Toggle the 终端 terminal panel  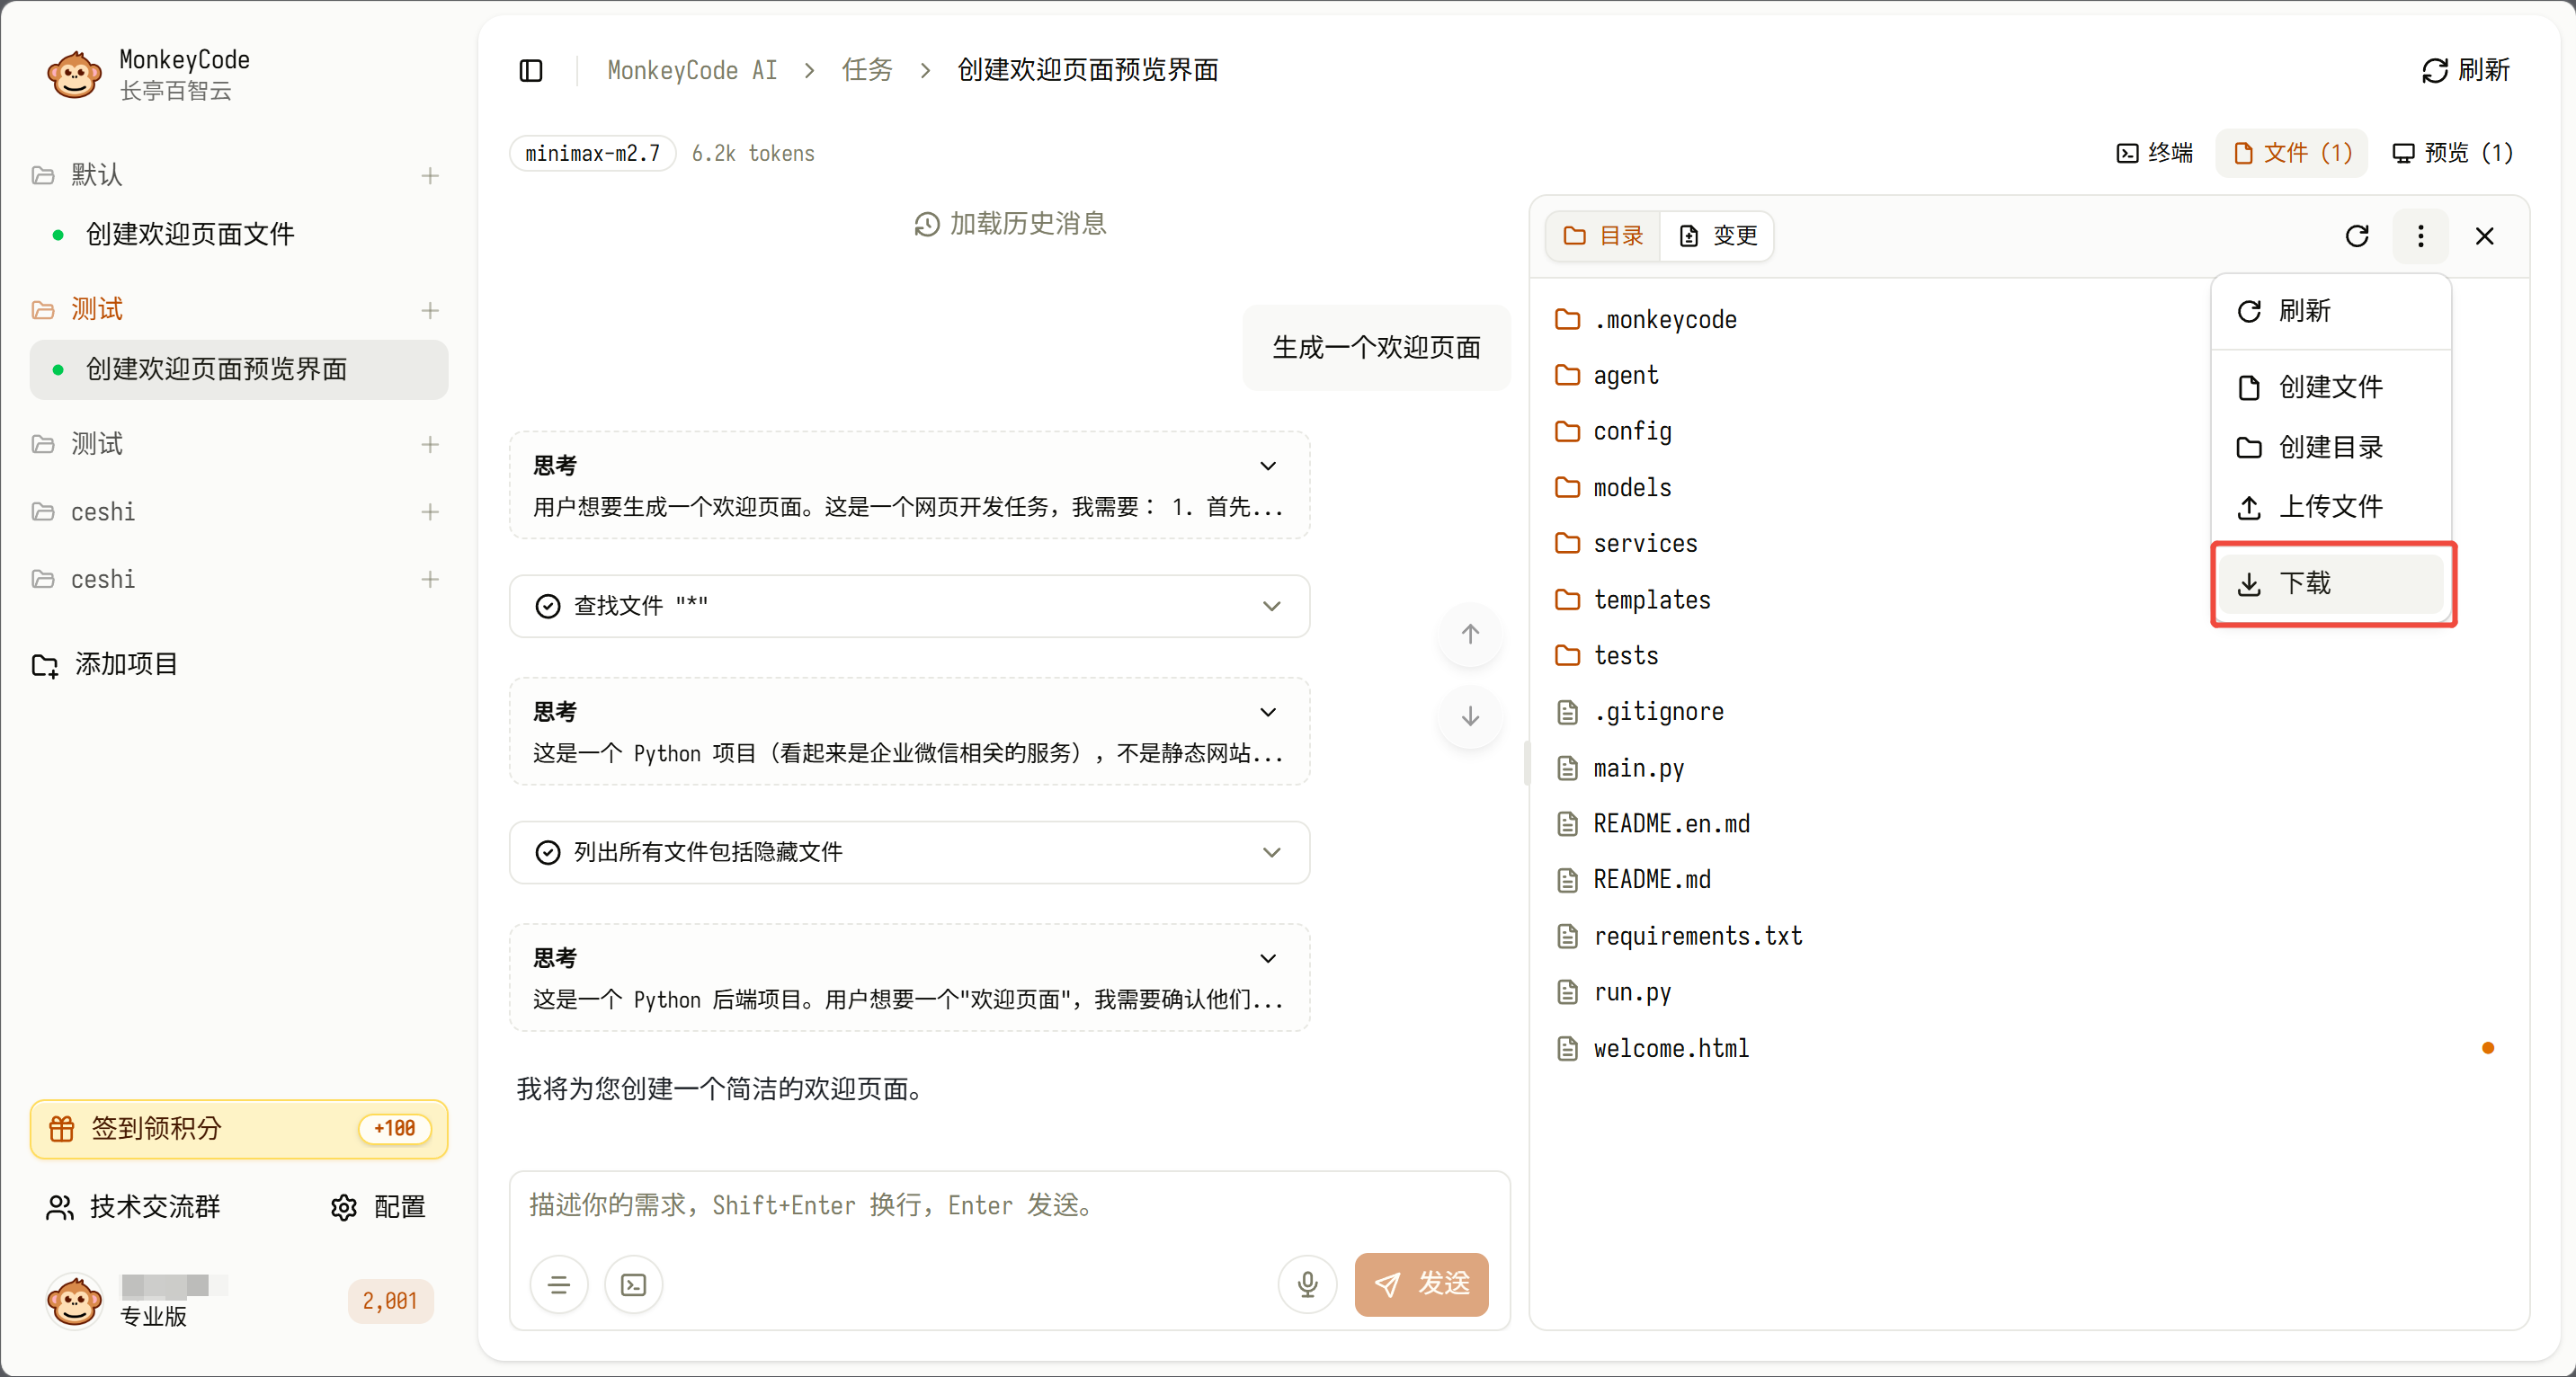(2155, 153)
